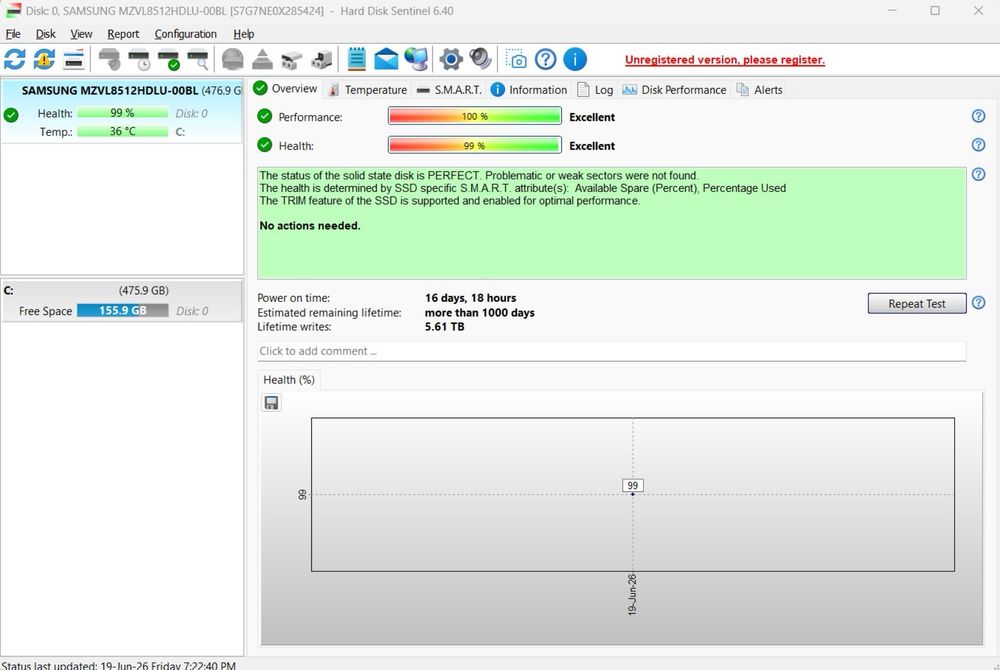This screenshot has width=1000, height=670.
Task: Click help icon beside Health bar
Action: click(978, 145)
